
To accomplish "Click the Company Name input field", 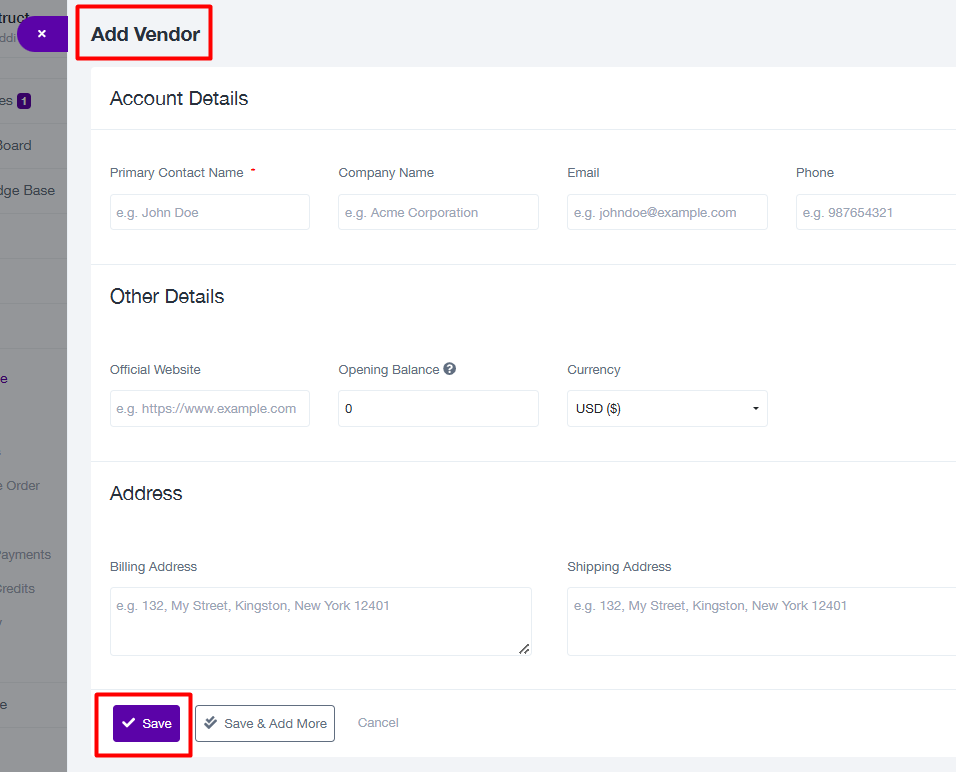I will tap(438, 212).
